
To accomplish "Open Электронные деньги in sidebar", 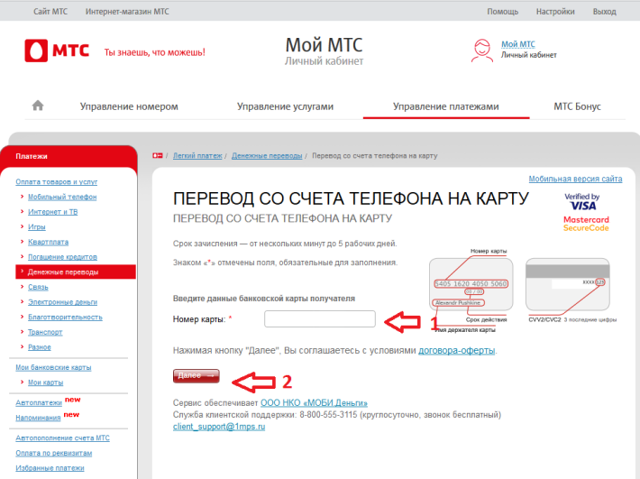I will (x=62, y=302).
